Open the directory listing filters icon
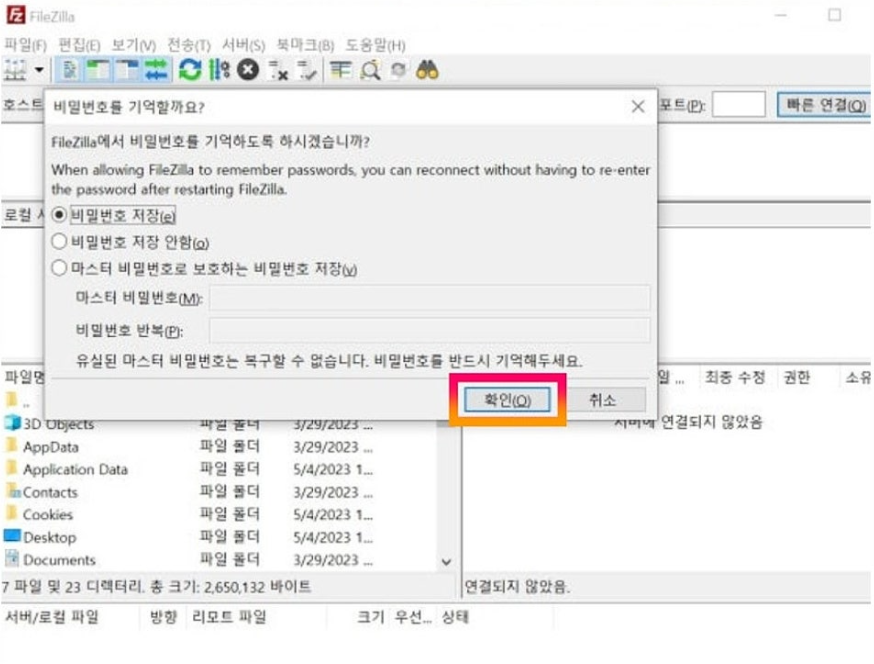 pos(340,70)
